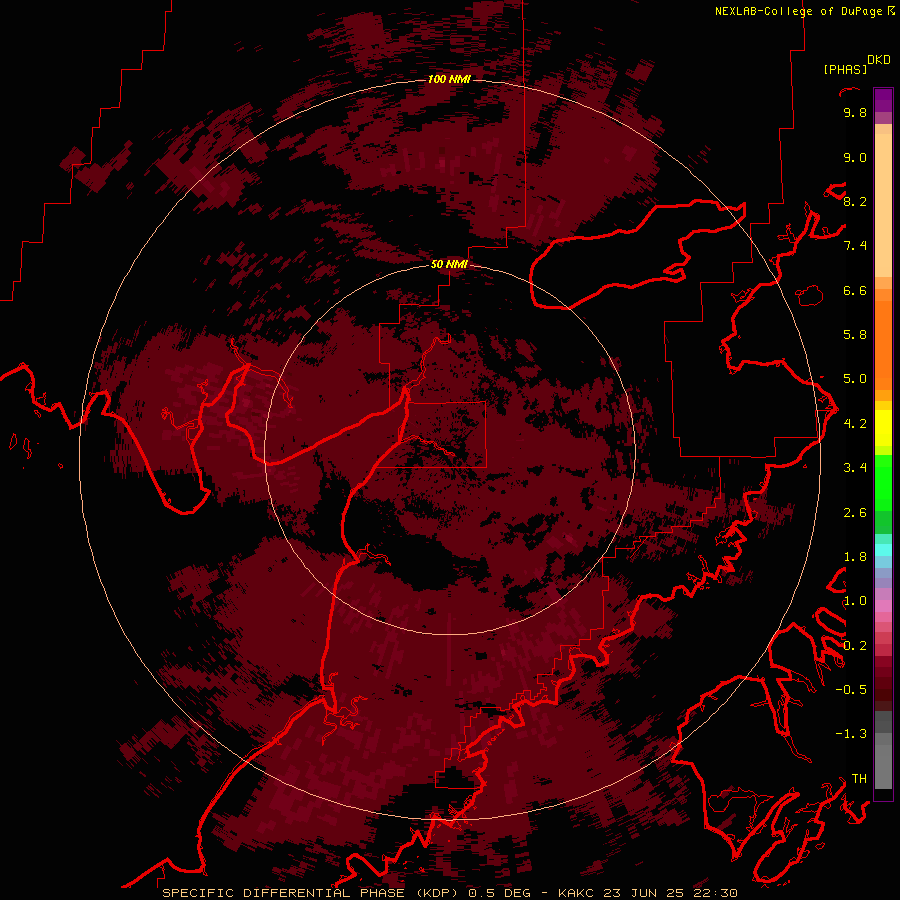Image resolution: width=900 pixels, height=900 pixels.
Task: Click the Specific Differential Phase (KDP) caption at bottom
Action: coord(450,893)
